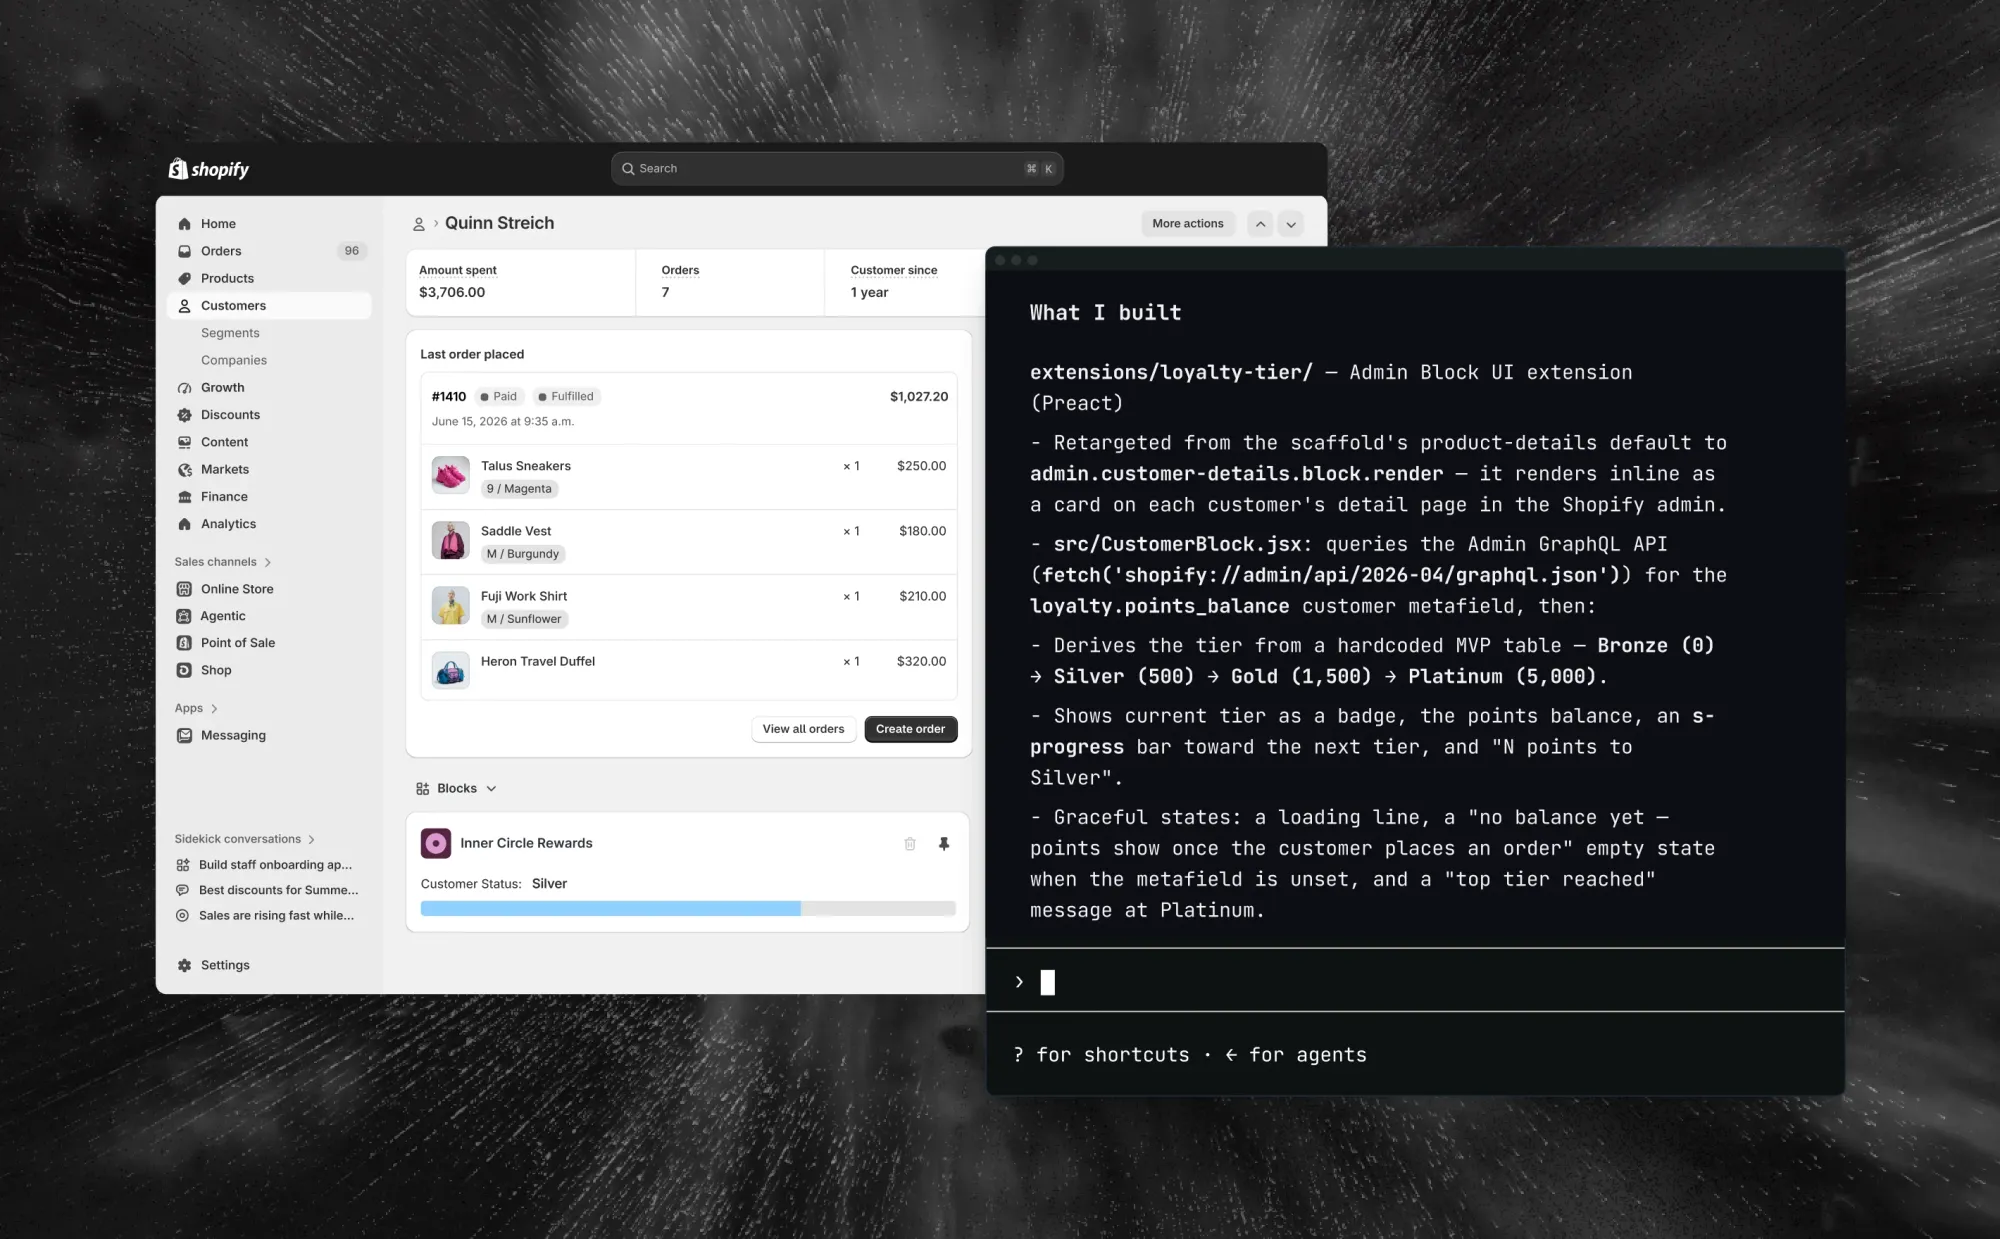
Task: Click the Settings gear icon
Action: [184, 965]
